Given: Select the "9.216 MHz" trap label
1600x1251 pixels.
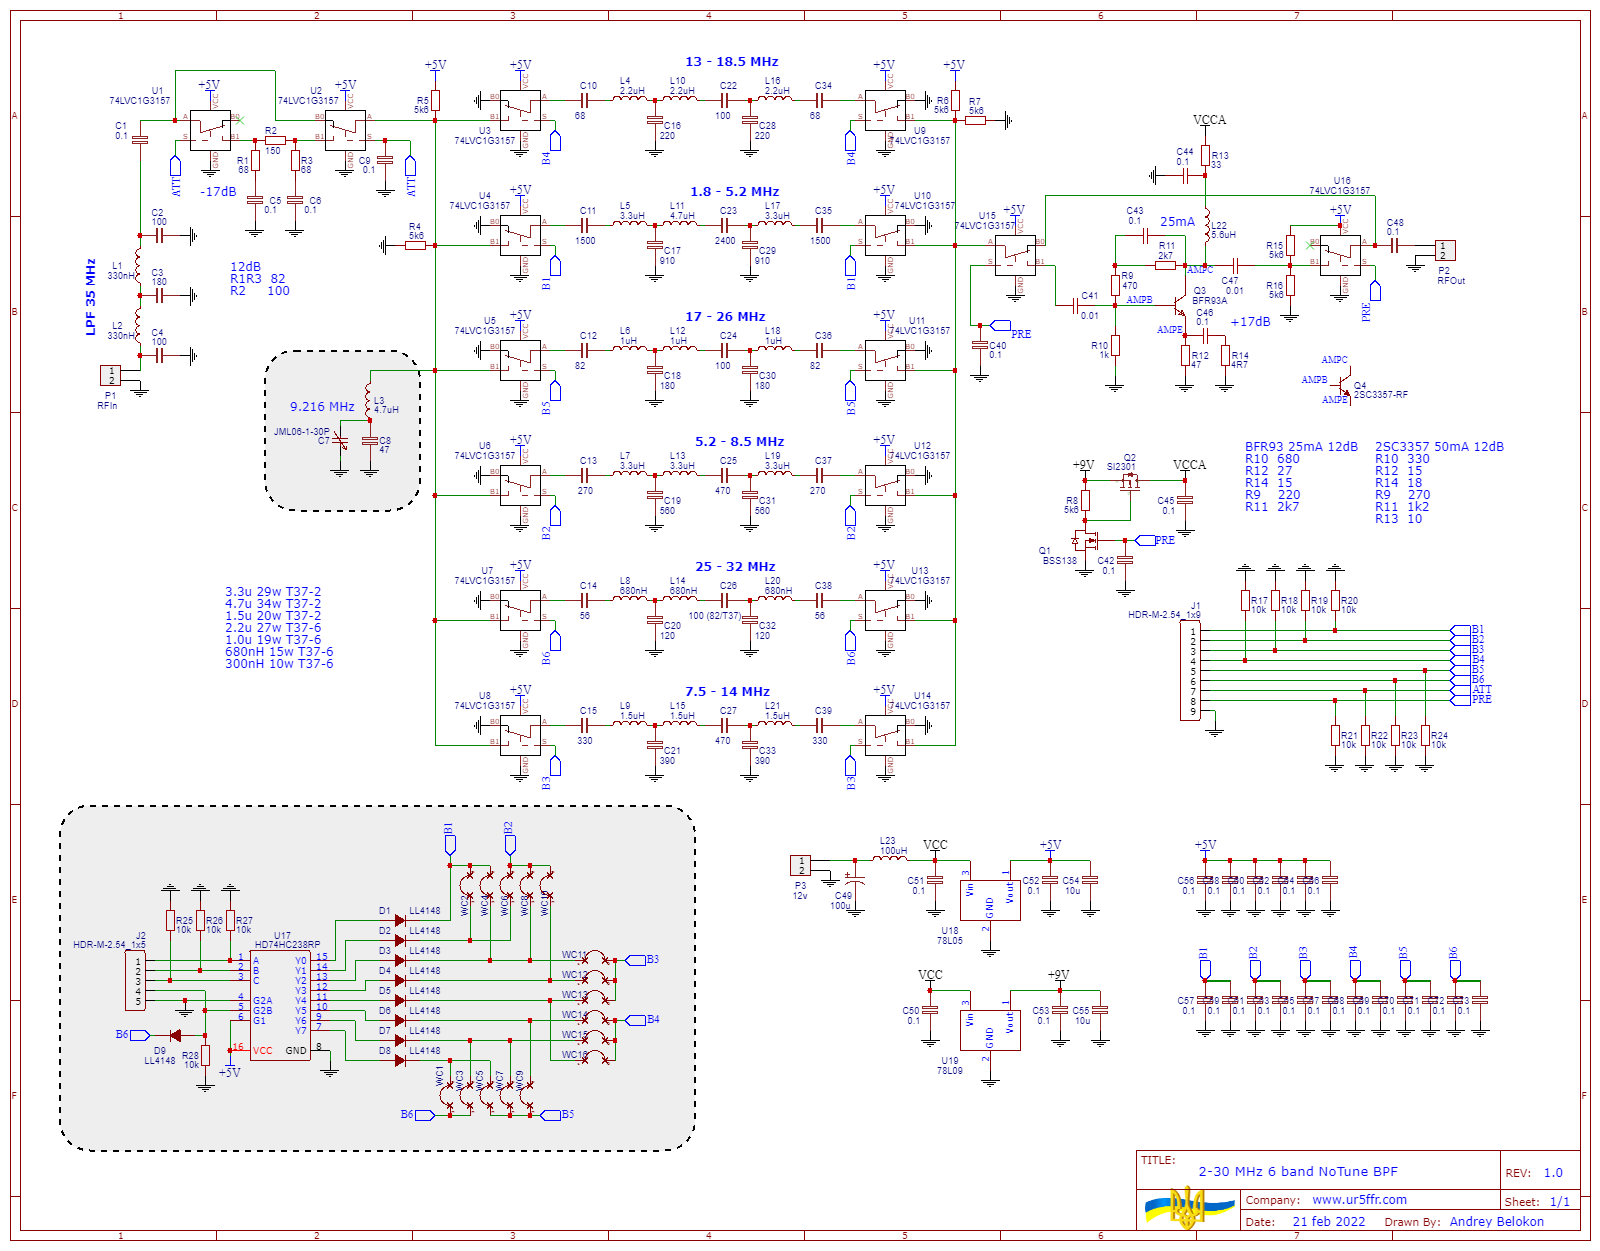Looking at the screenshot, I should (322, 407).
